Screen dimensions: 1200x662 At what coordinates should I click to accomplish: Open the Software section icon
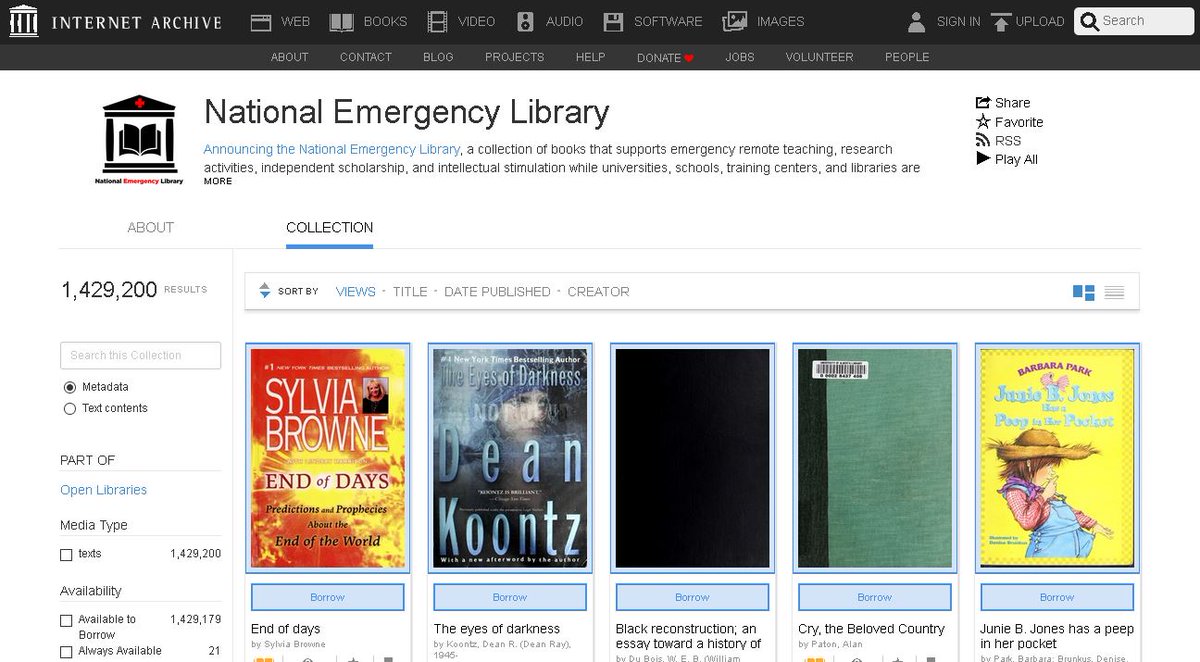point(615,21)
